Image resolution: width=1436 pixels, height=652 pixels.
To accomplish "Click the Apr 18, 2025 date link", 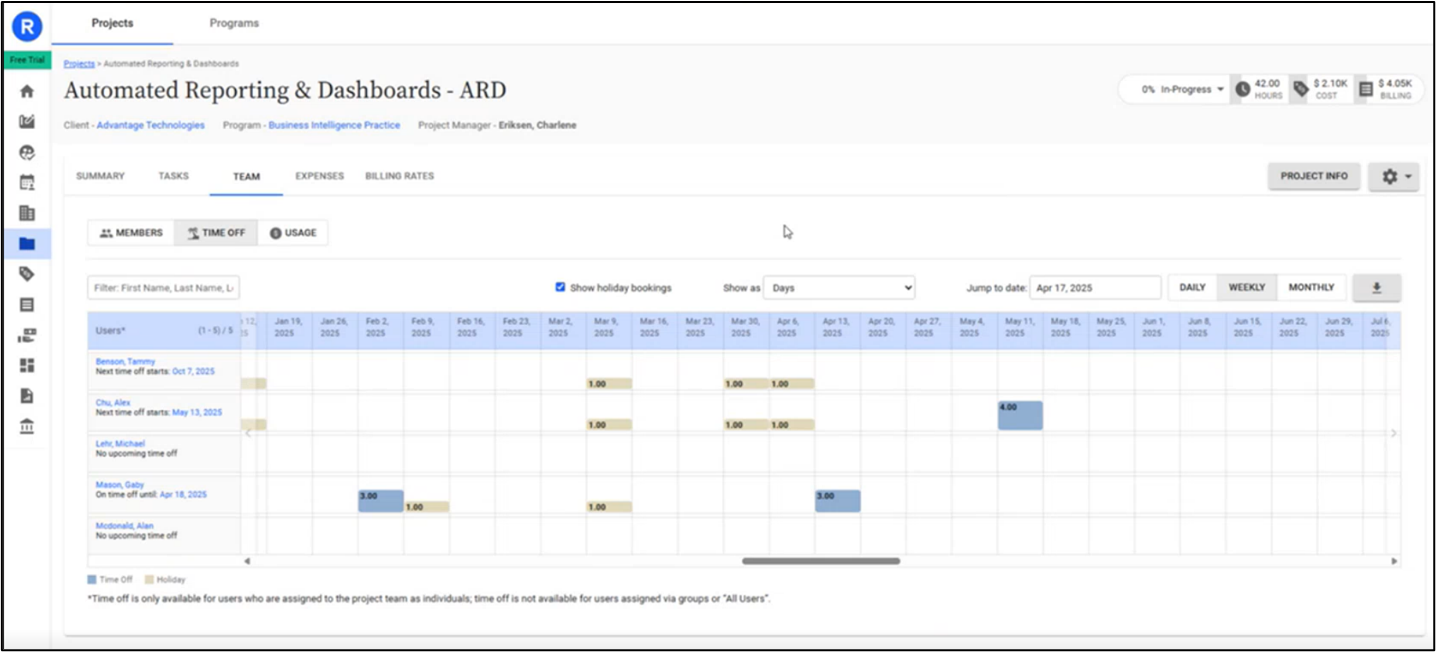I will click(183, 494).
